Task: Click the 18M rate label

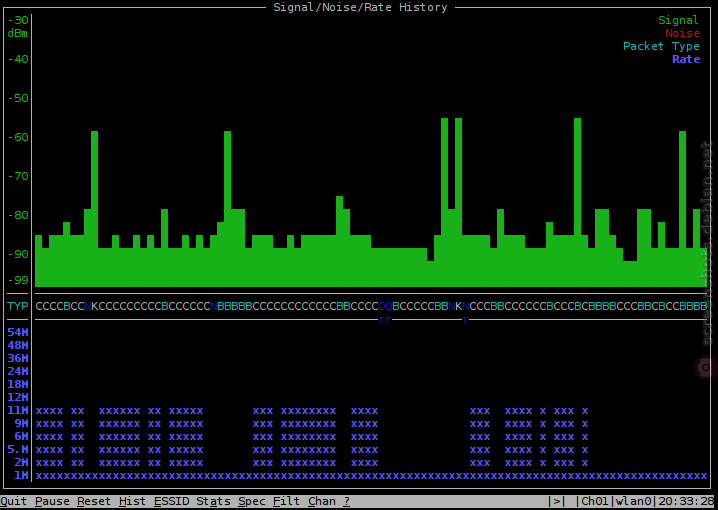Action: click(17, 384)
